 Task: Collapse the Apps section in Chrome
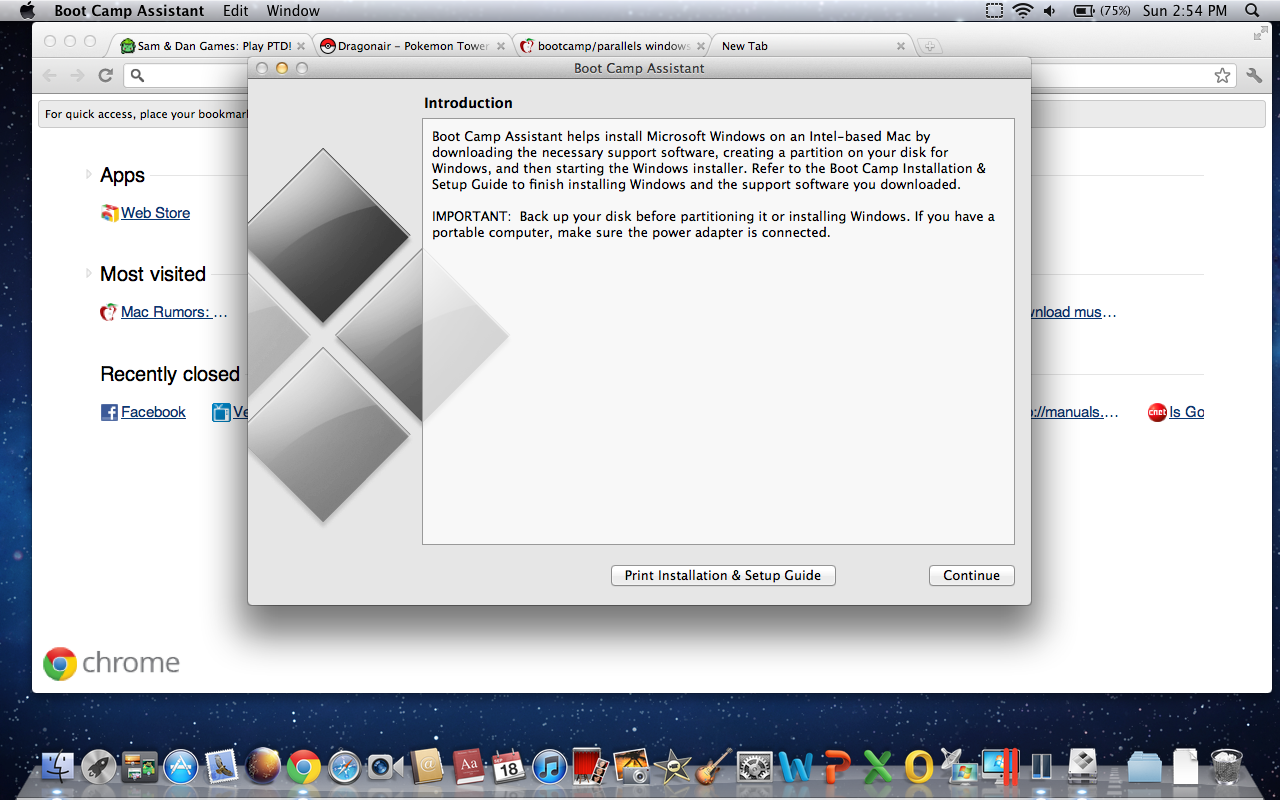[x=89, y=175]
